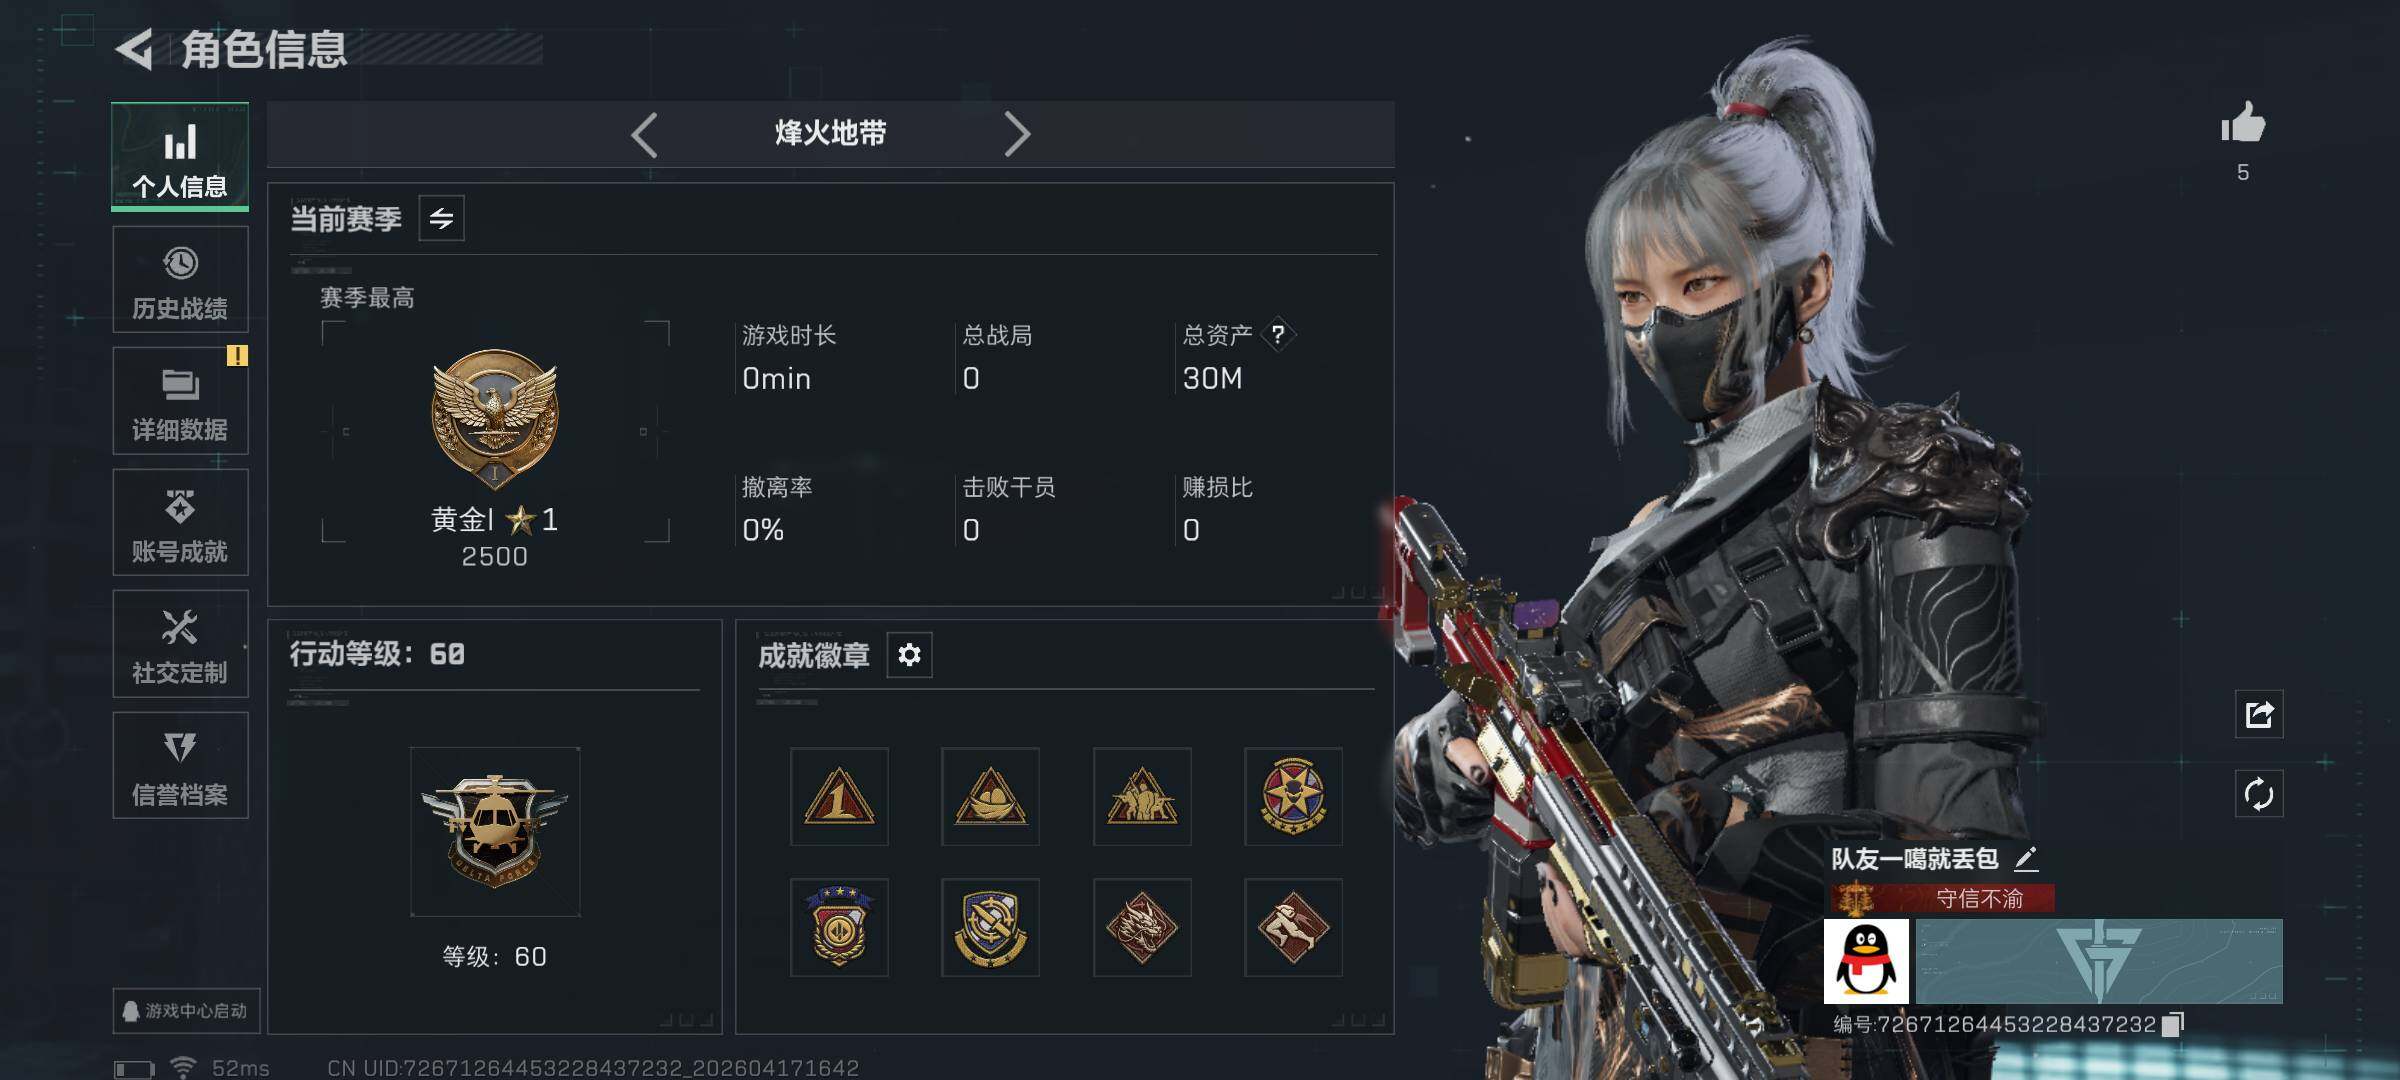Select the QQ penguin avatar thumbnail
The width and height of the screenshot is (2400, 1080).
[x=1866, y=961]
